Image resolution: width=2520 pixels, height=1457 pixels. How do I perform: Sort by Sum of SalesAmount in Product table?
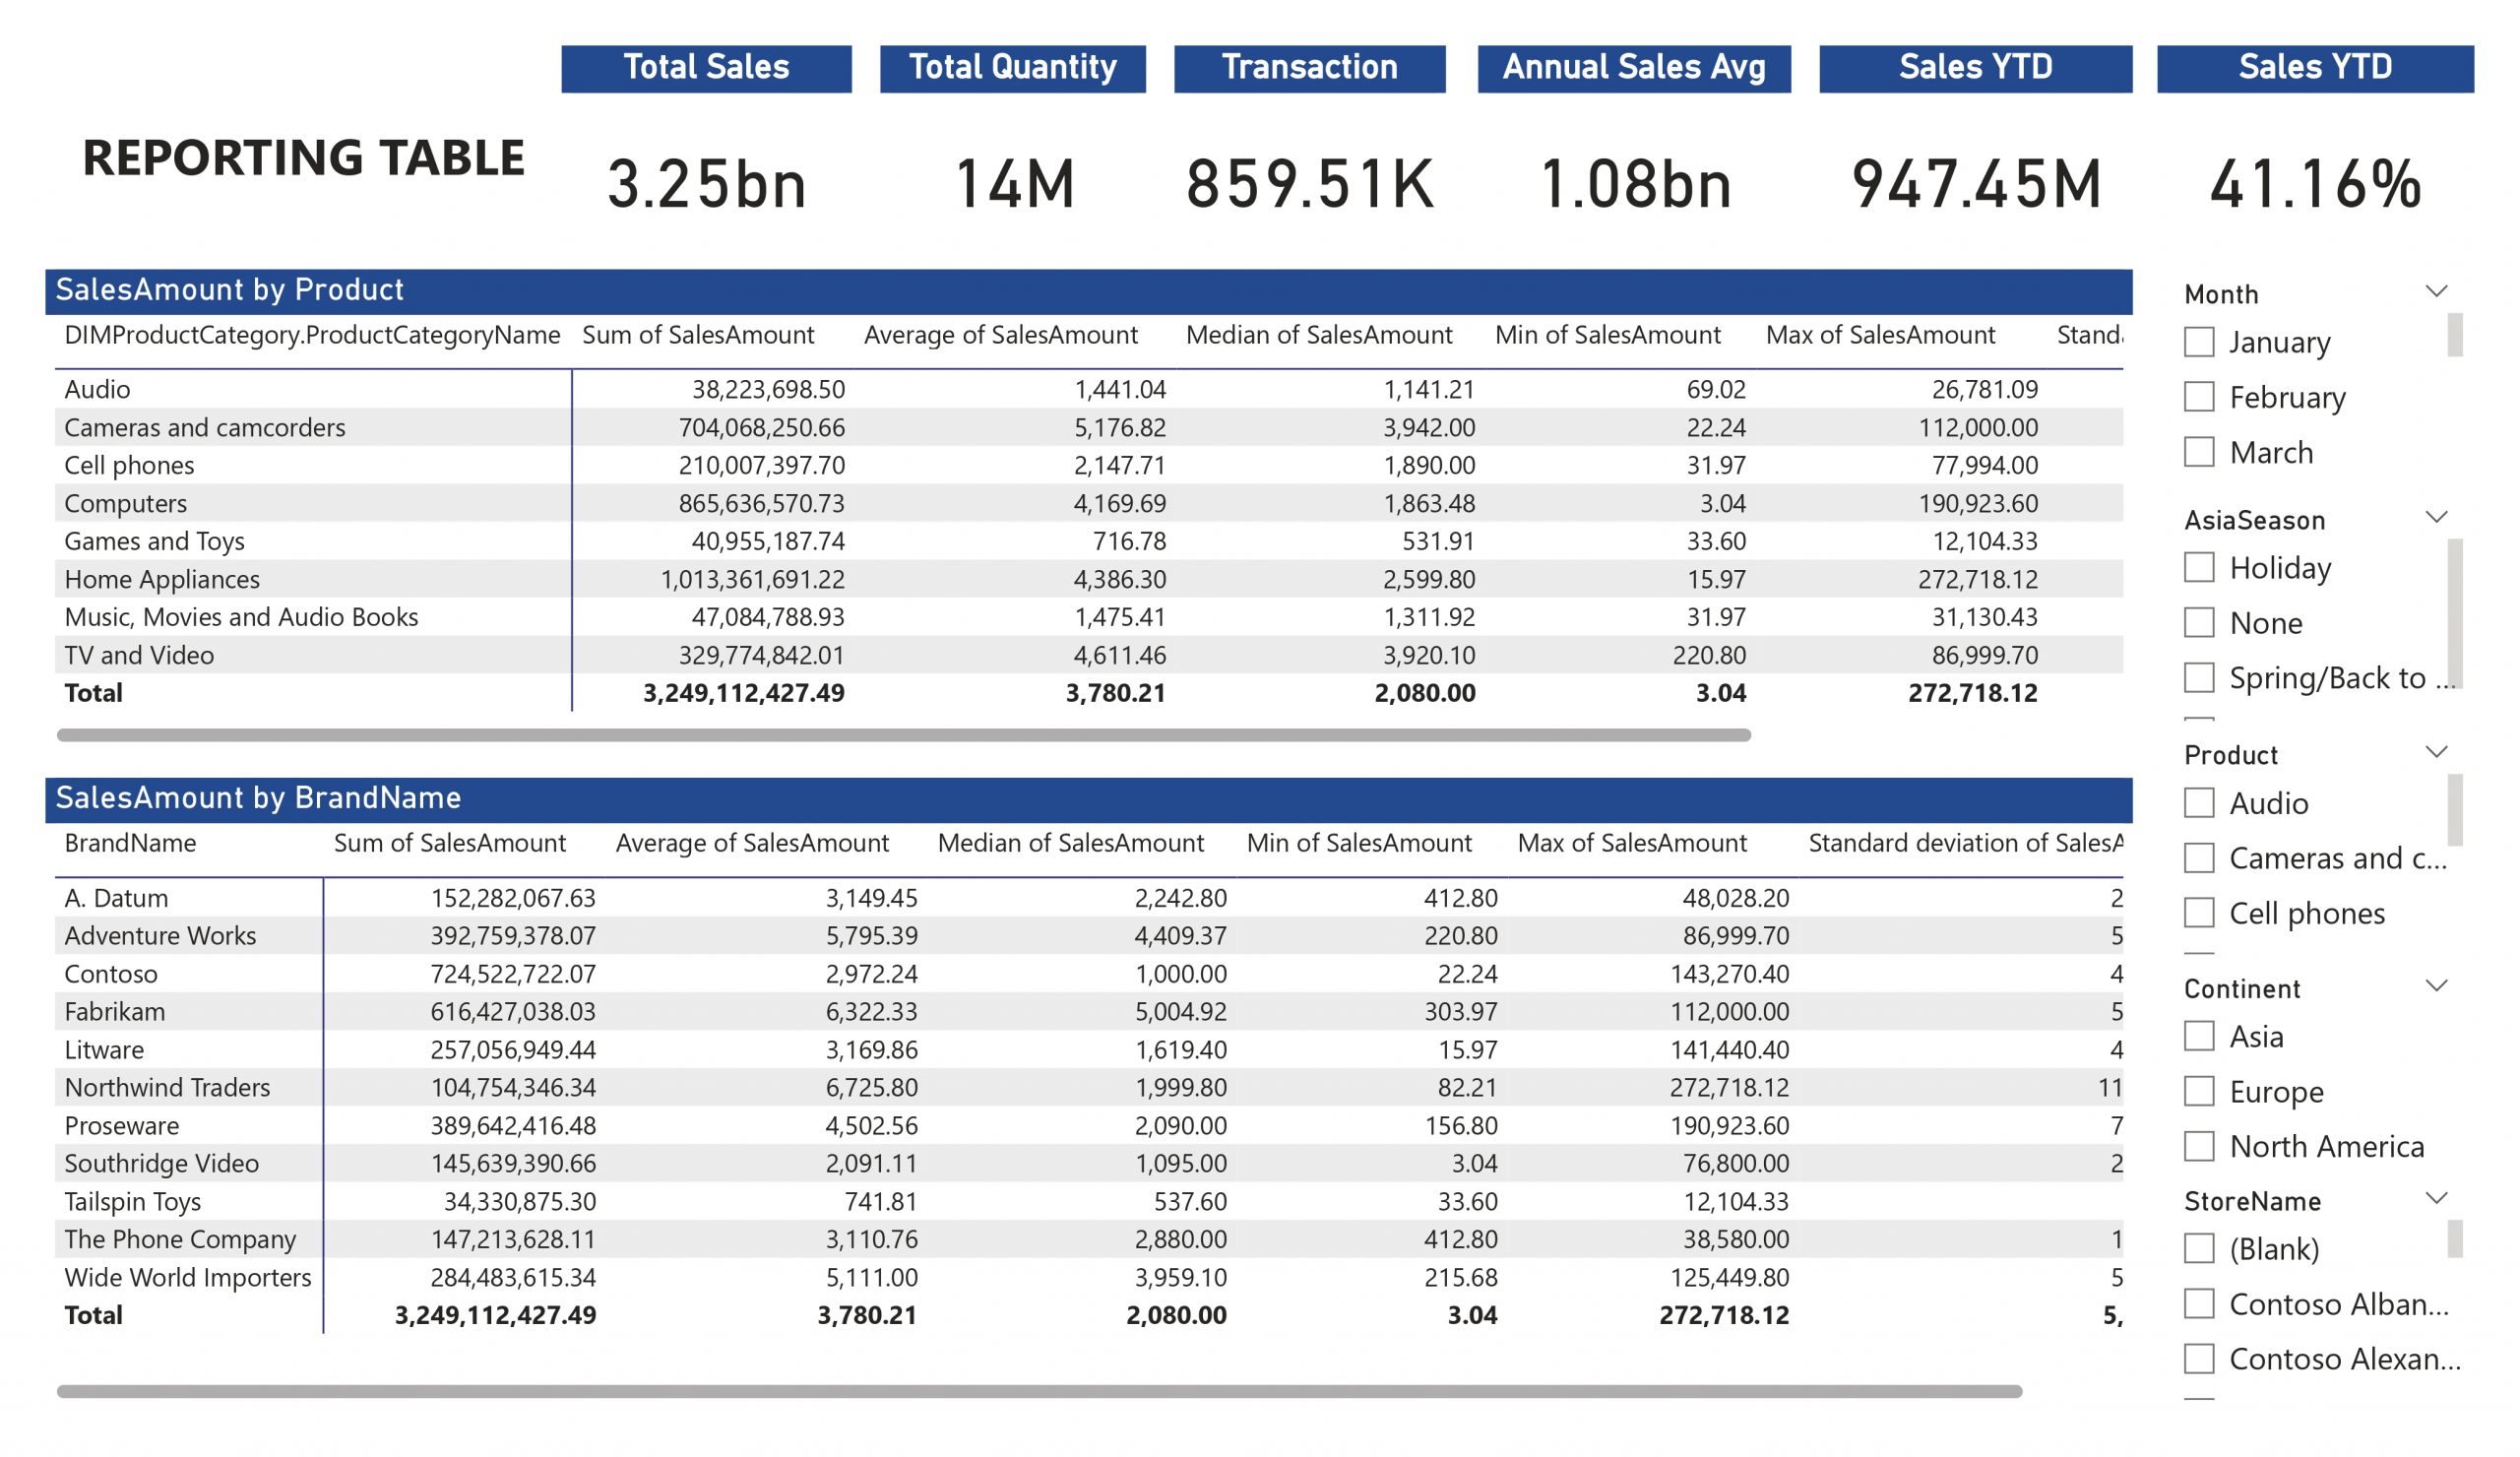click(x=698, y=335)
